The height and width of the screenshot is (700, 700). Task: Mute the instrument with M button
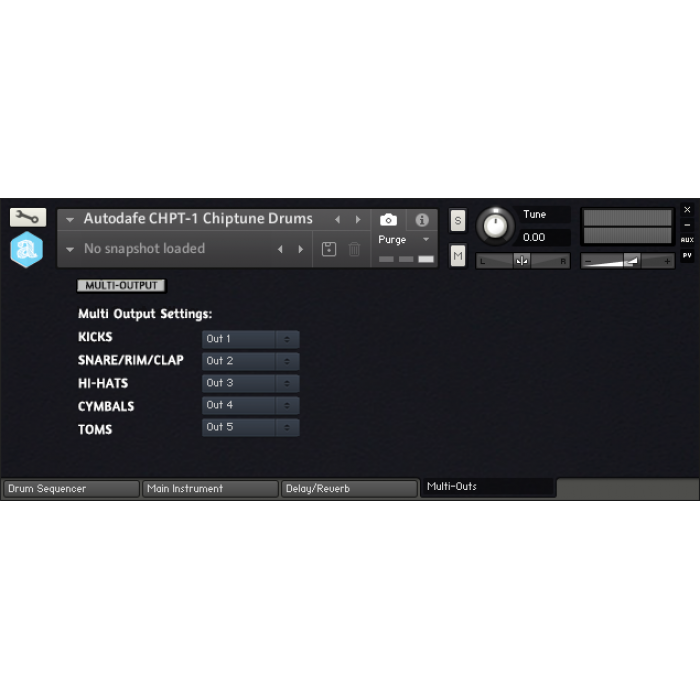[458, 256]
